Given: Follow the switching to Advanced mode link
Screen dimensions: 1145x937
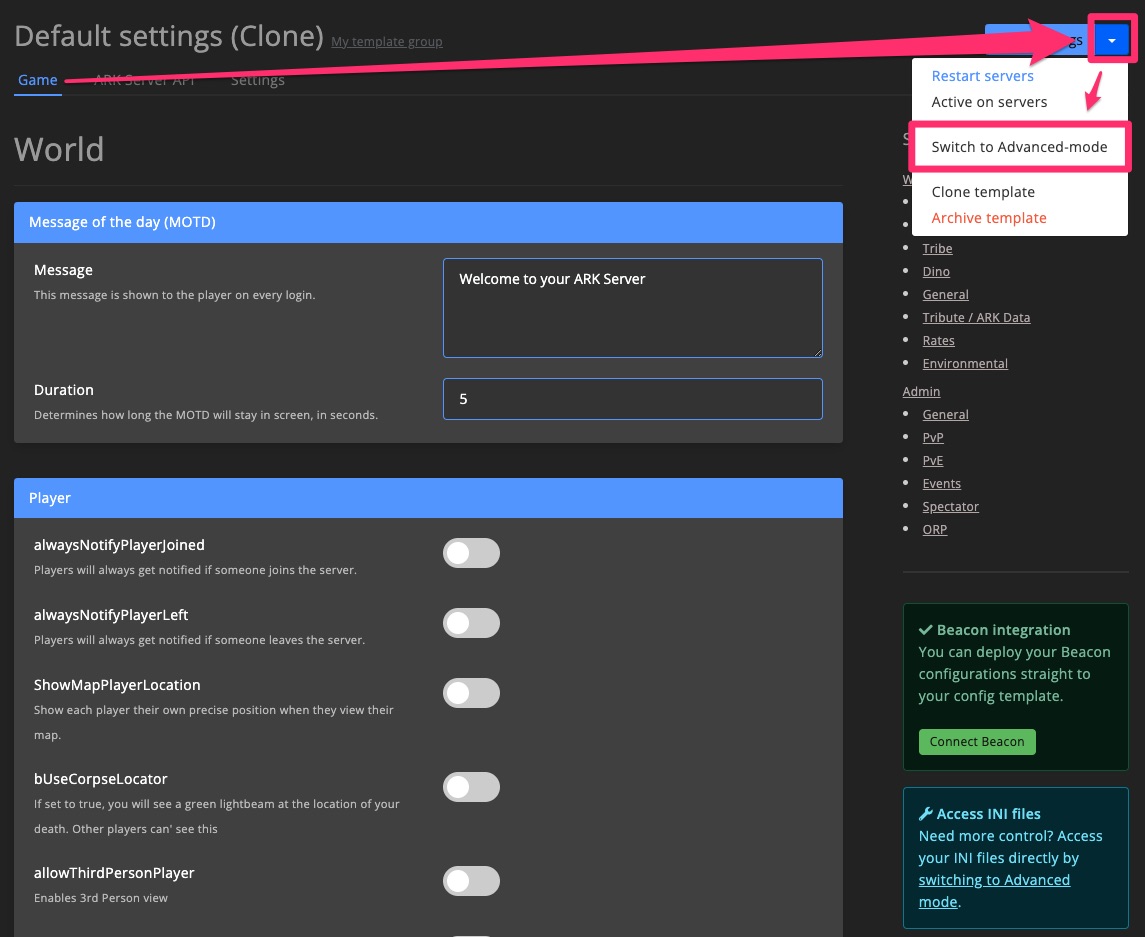Looking at the screenshot, I should point(994,880).
